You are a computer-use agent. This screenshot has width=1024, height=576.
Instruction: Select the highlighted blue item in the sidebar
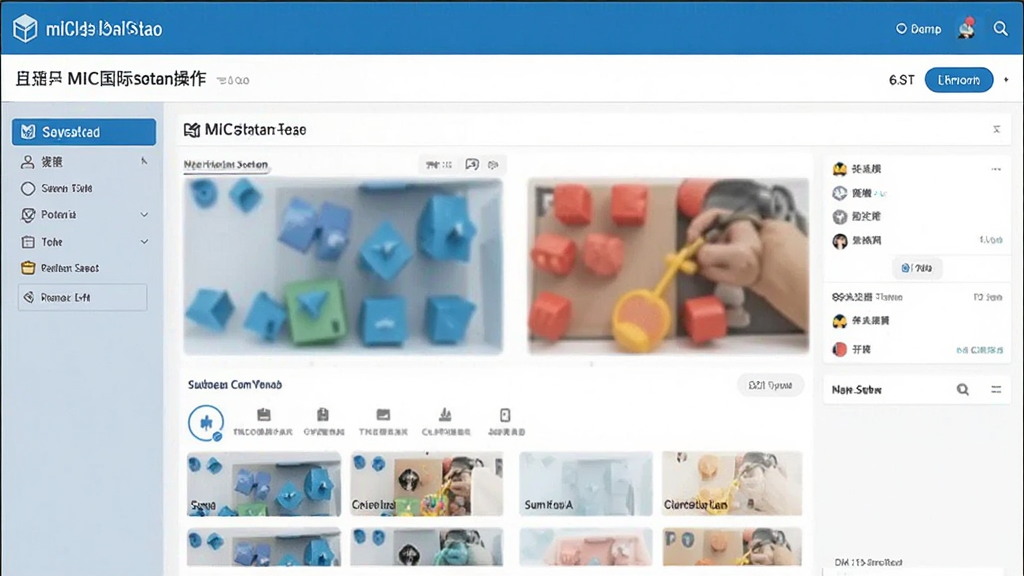(84, 132)
